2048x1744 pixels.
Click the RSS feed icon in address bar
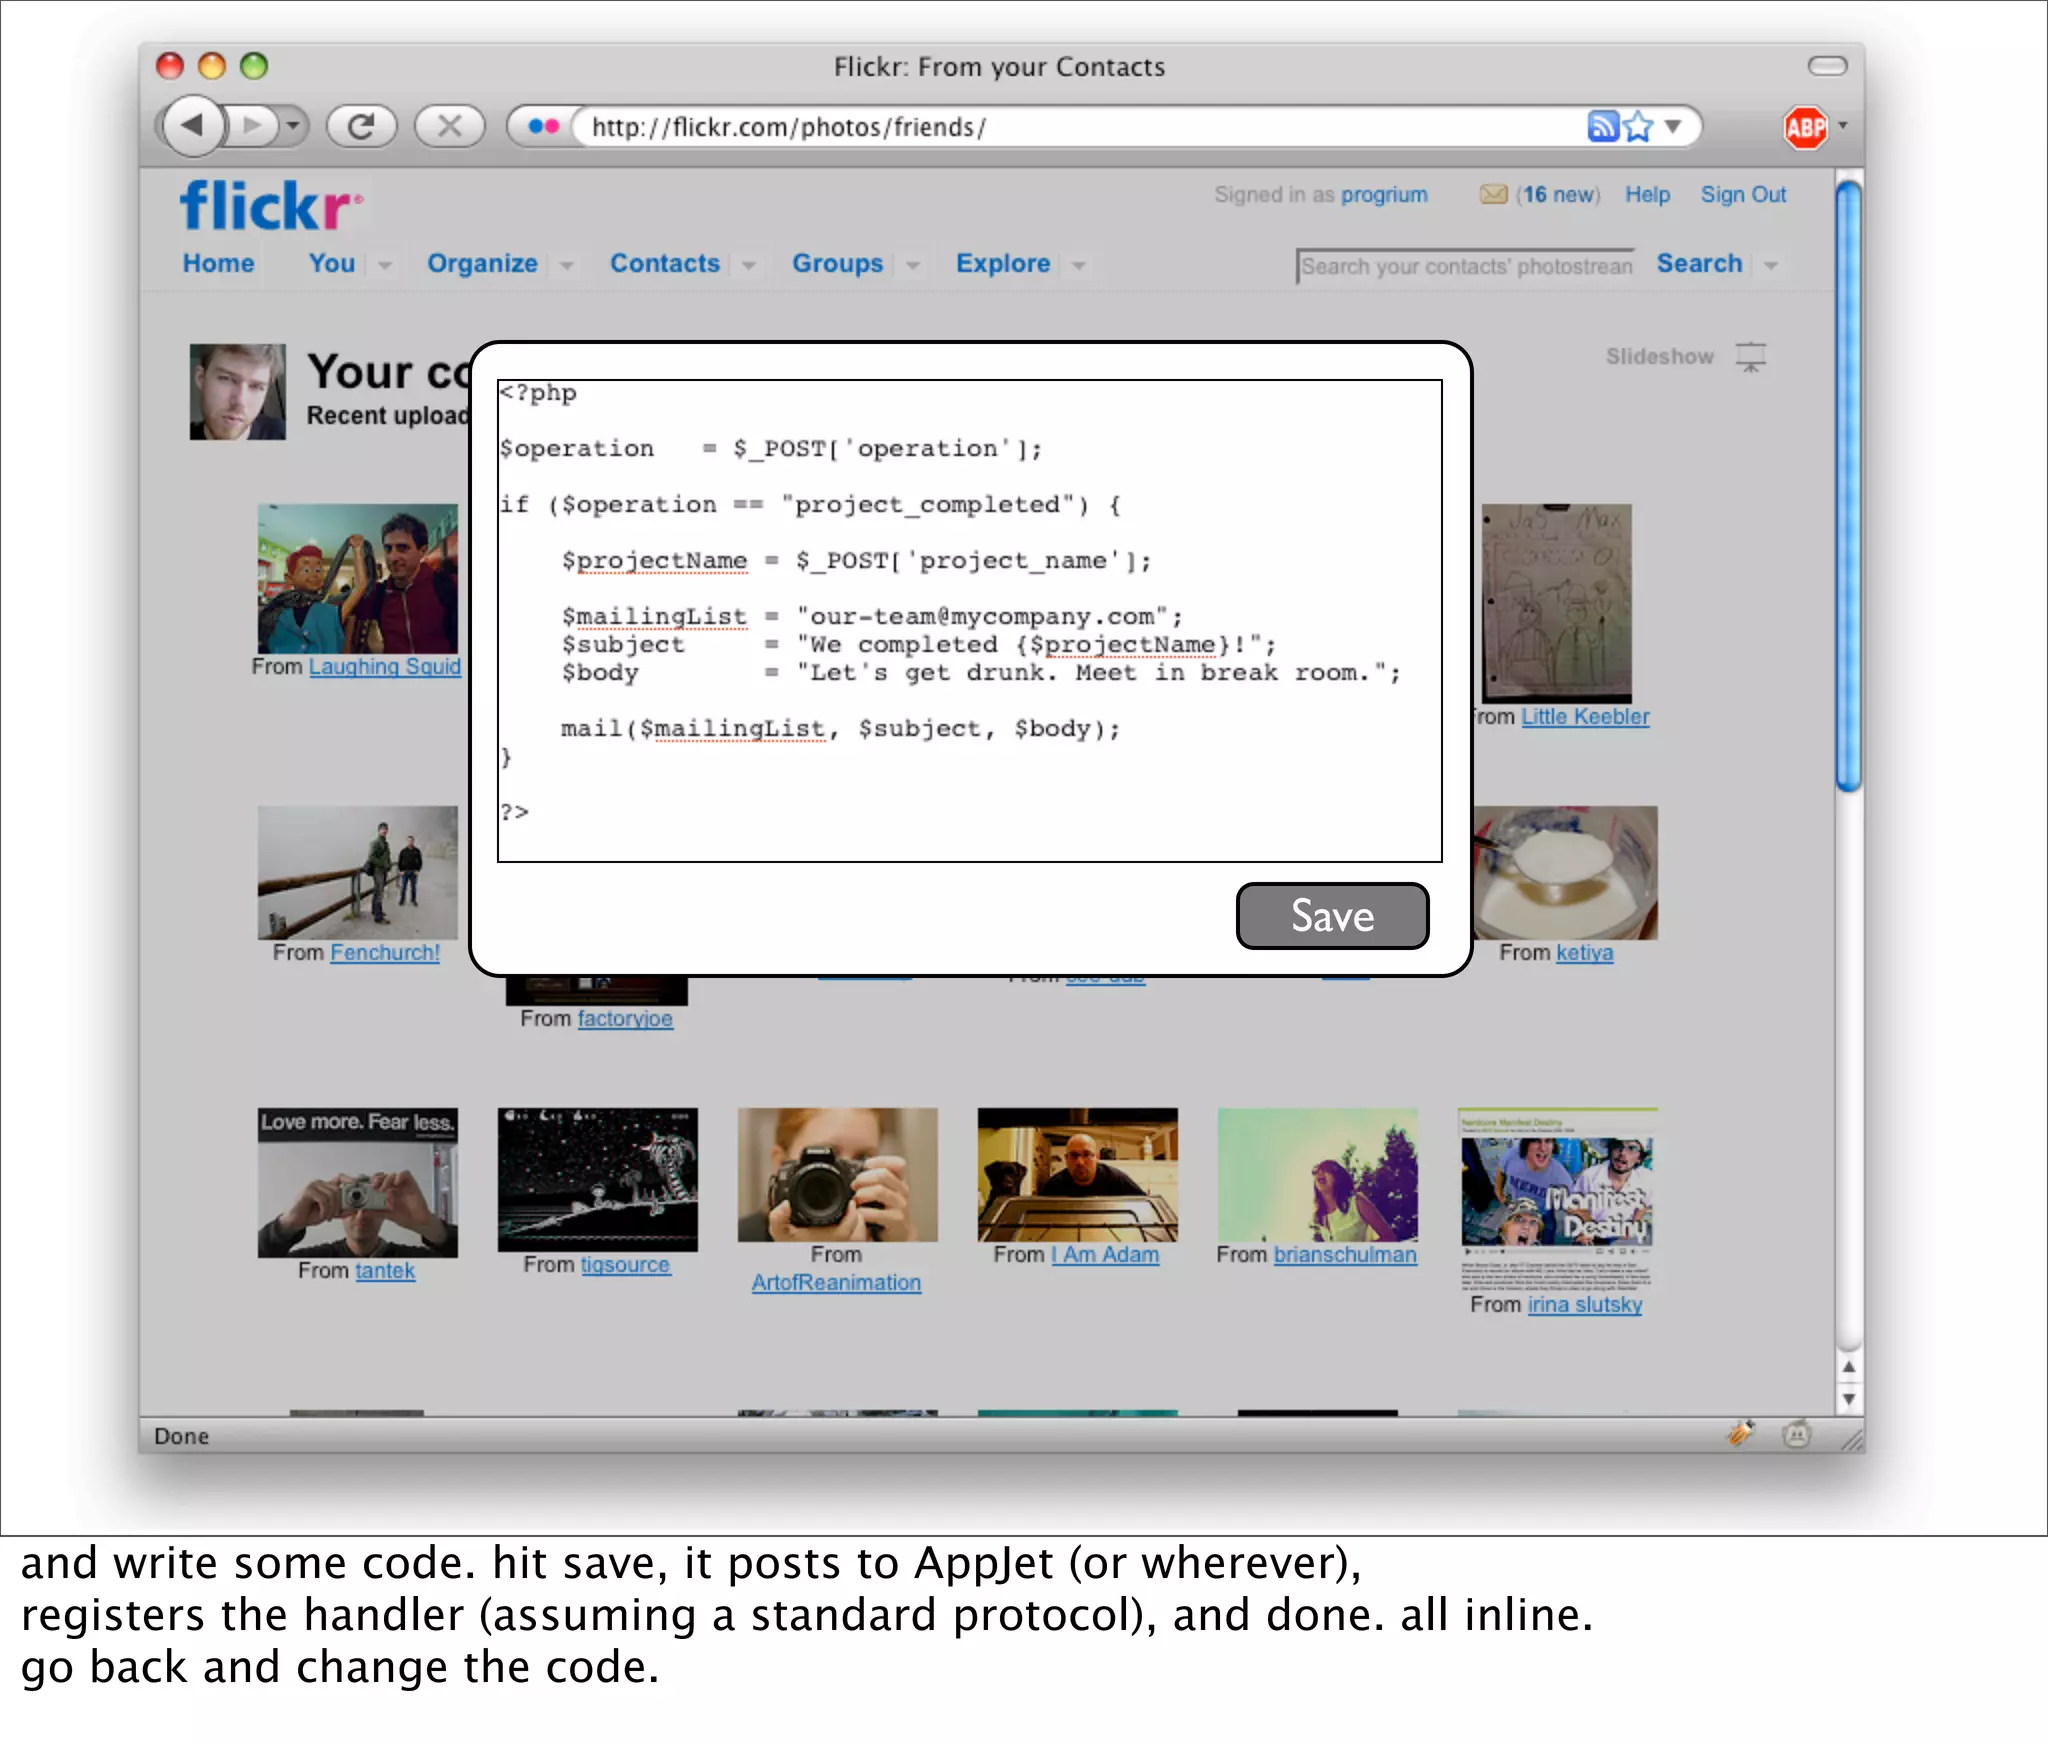1602,126
